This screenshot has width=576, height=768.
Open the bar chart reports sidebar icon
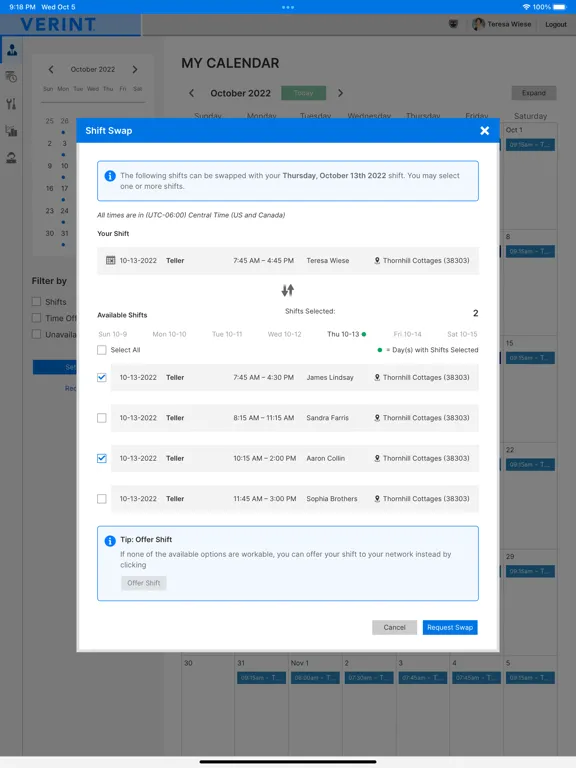(x=11, y=131)
